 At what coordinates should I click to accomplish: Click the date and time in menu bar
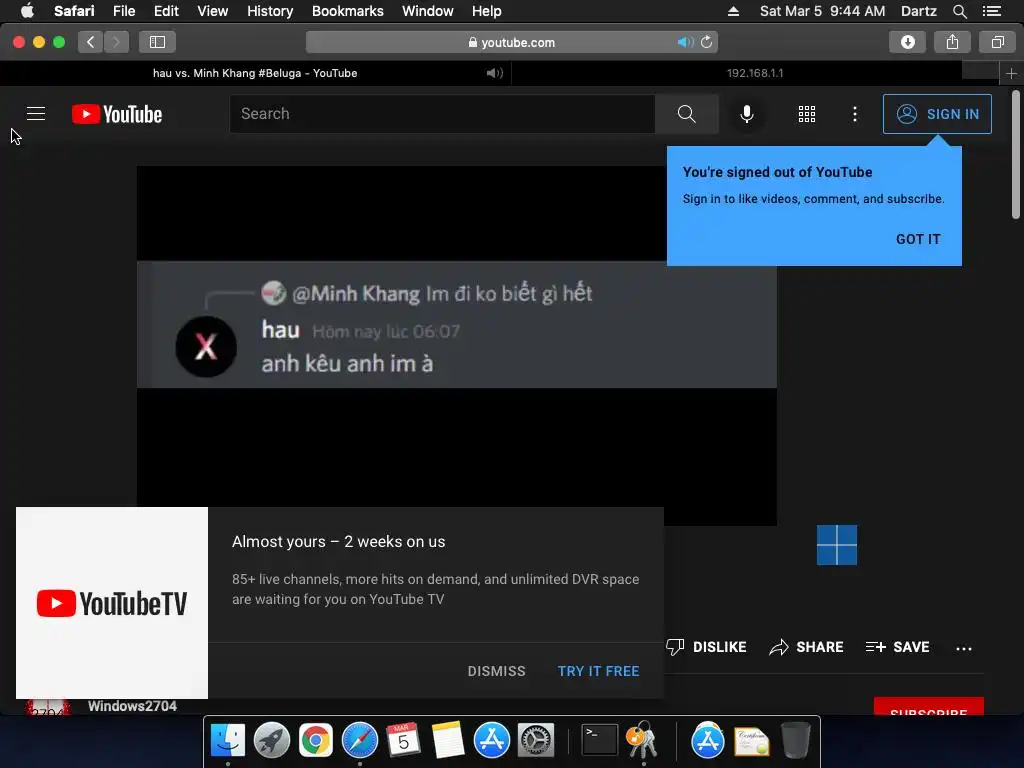click(822, 11)
